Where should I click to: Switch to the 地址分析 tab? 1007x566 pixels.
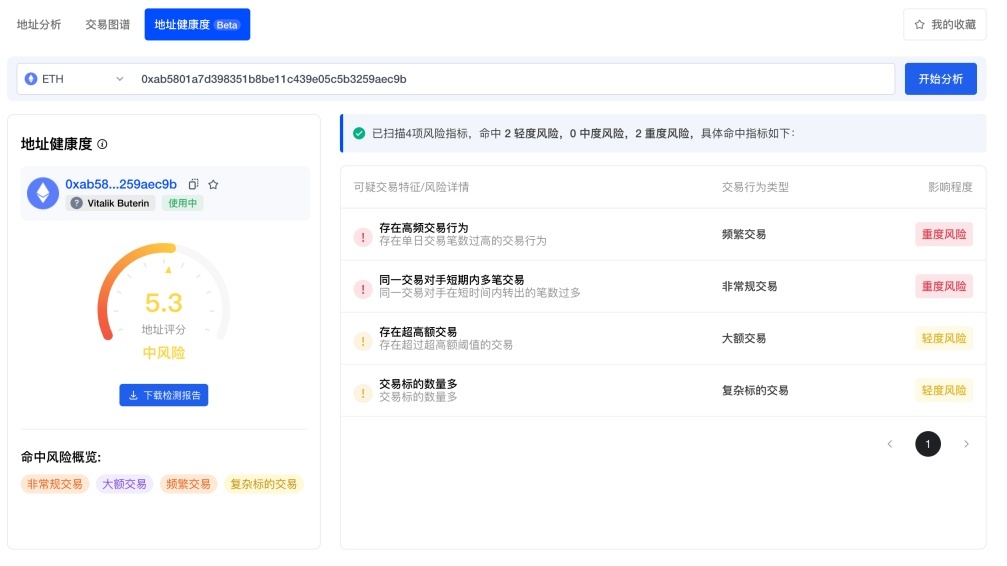click(x=39, y=24)
